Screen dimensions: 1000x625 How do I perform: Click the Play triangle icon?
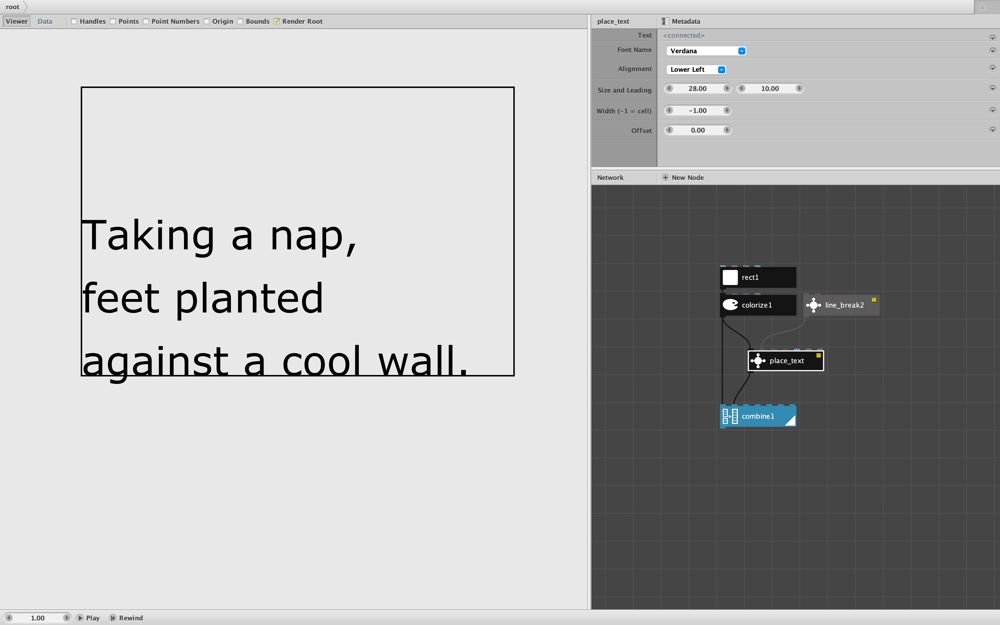(80, 617)
